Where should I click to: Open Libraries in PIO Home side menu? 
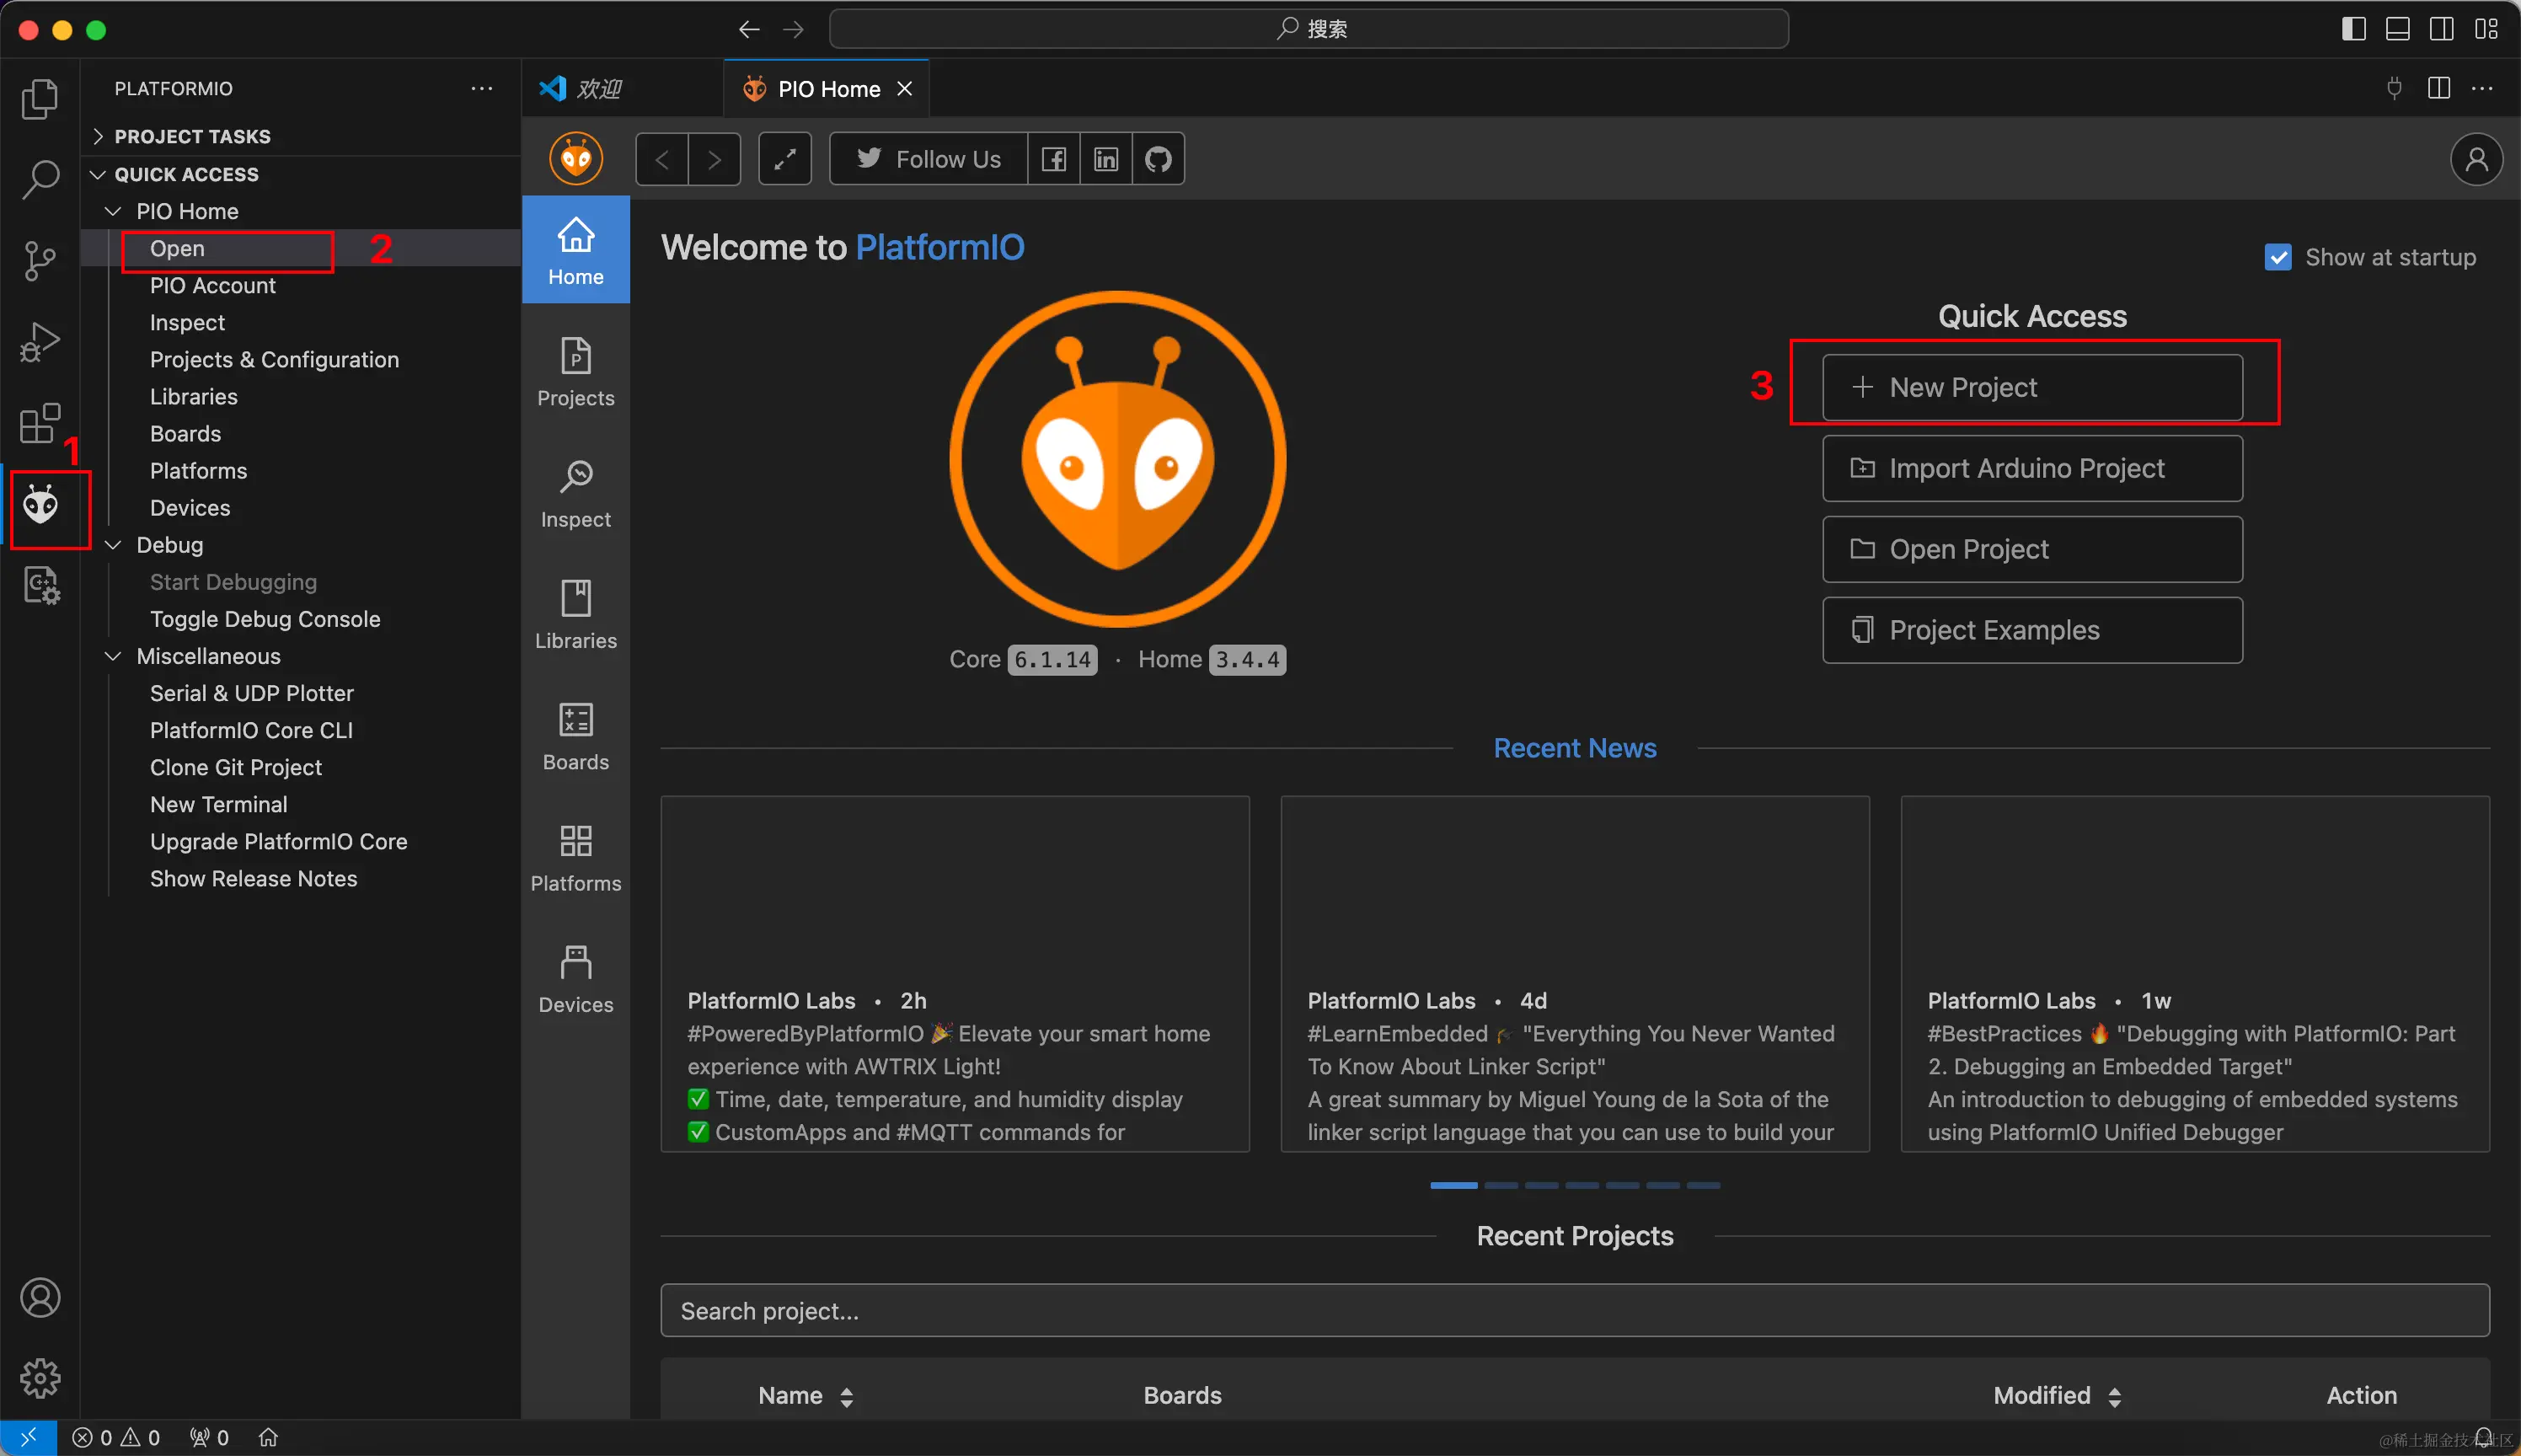point(576,614)
